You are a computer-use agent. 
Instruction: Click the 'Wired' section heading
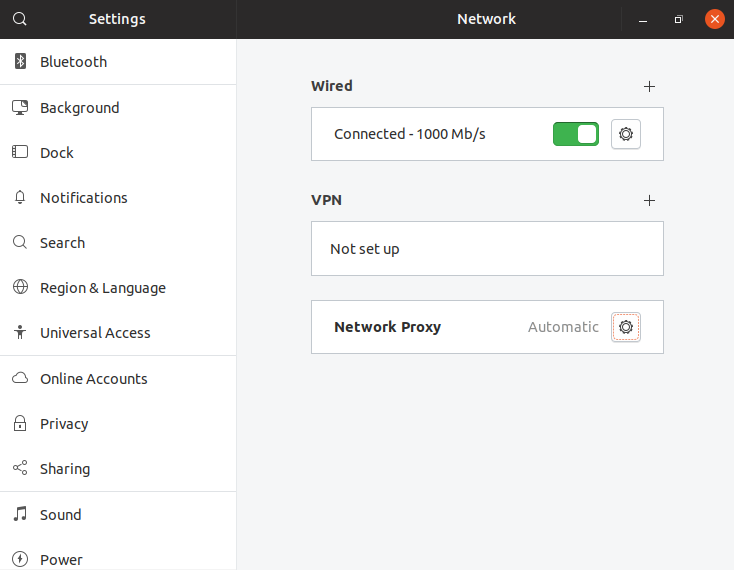click(x=331, y=86)
